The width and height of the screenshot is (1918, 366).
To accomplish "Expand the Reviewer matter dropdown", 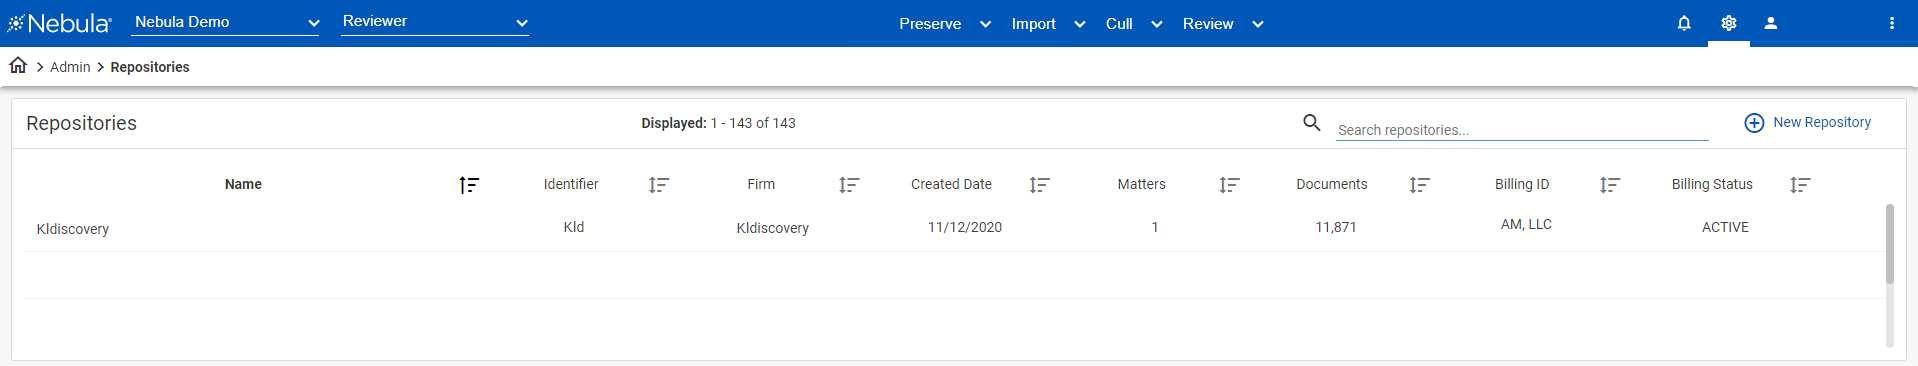I will click(435, 22).
